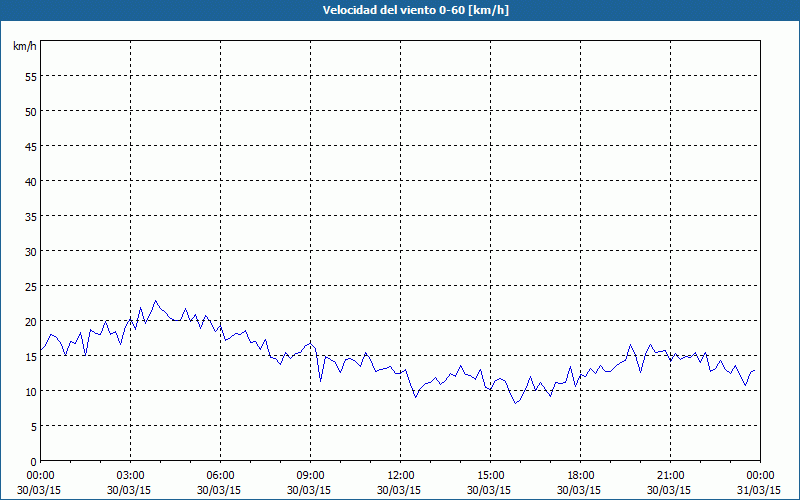
Task: Click the y-axis value '15'
Action: (x=31, y=357)
